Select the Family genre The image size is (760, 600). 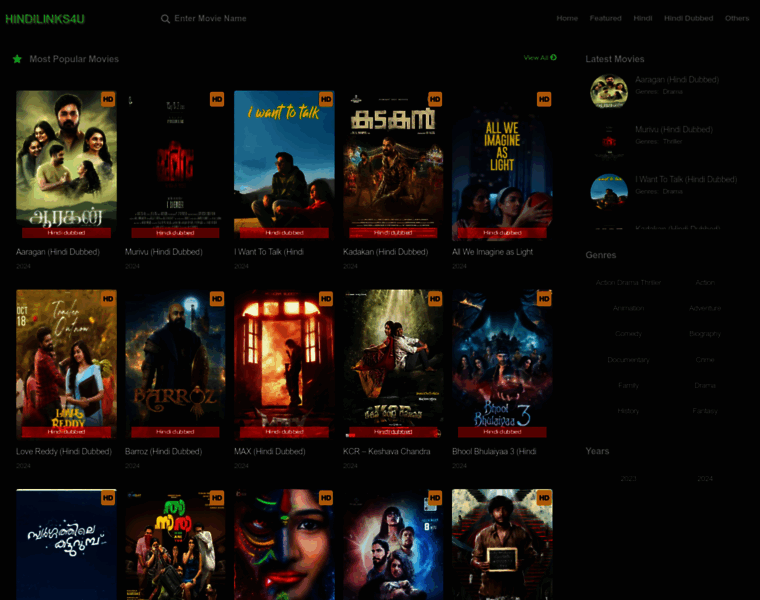(629, 385)
